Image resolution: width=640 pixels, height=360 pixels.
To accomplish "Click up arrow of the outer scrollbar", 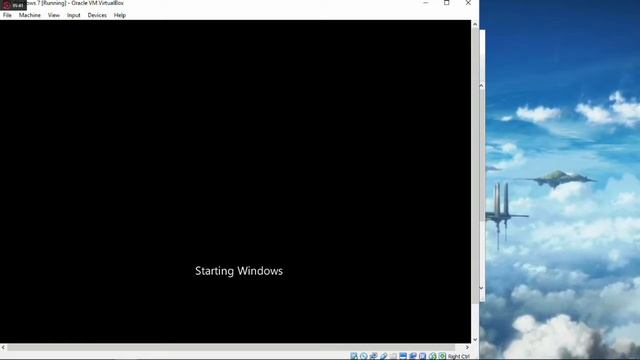I will click(x=482, y=86).
